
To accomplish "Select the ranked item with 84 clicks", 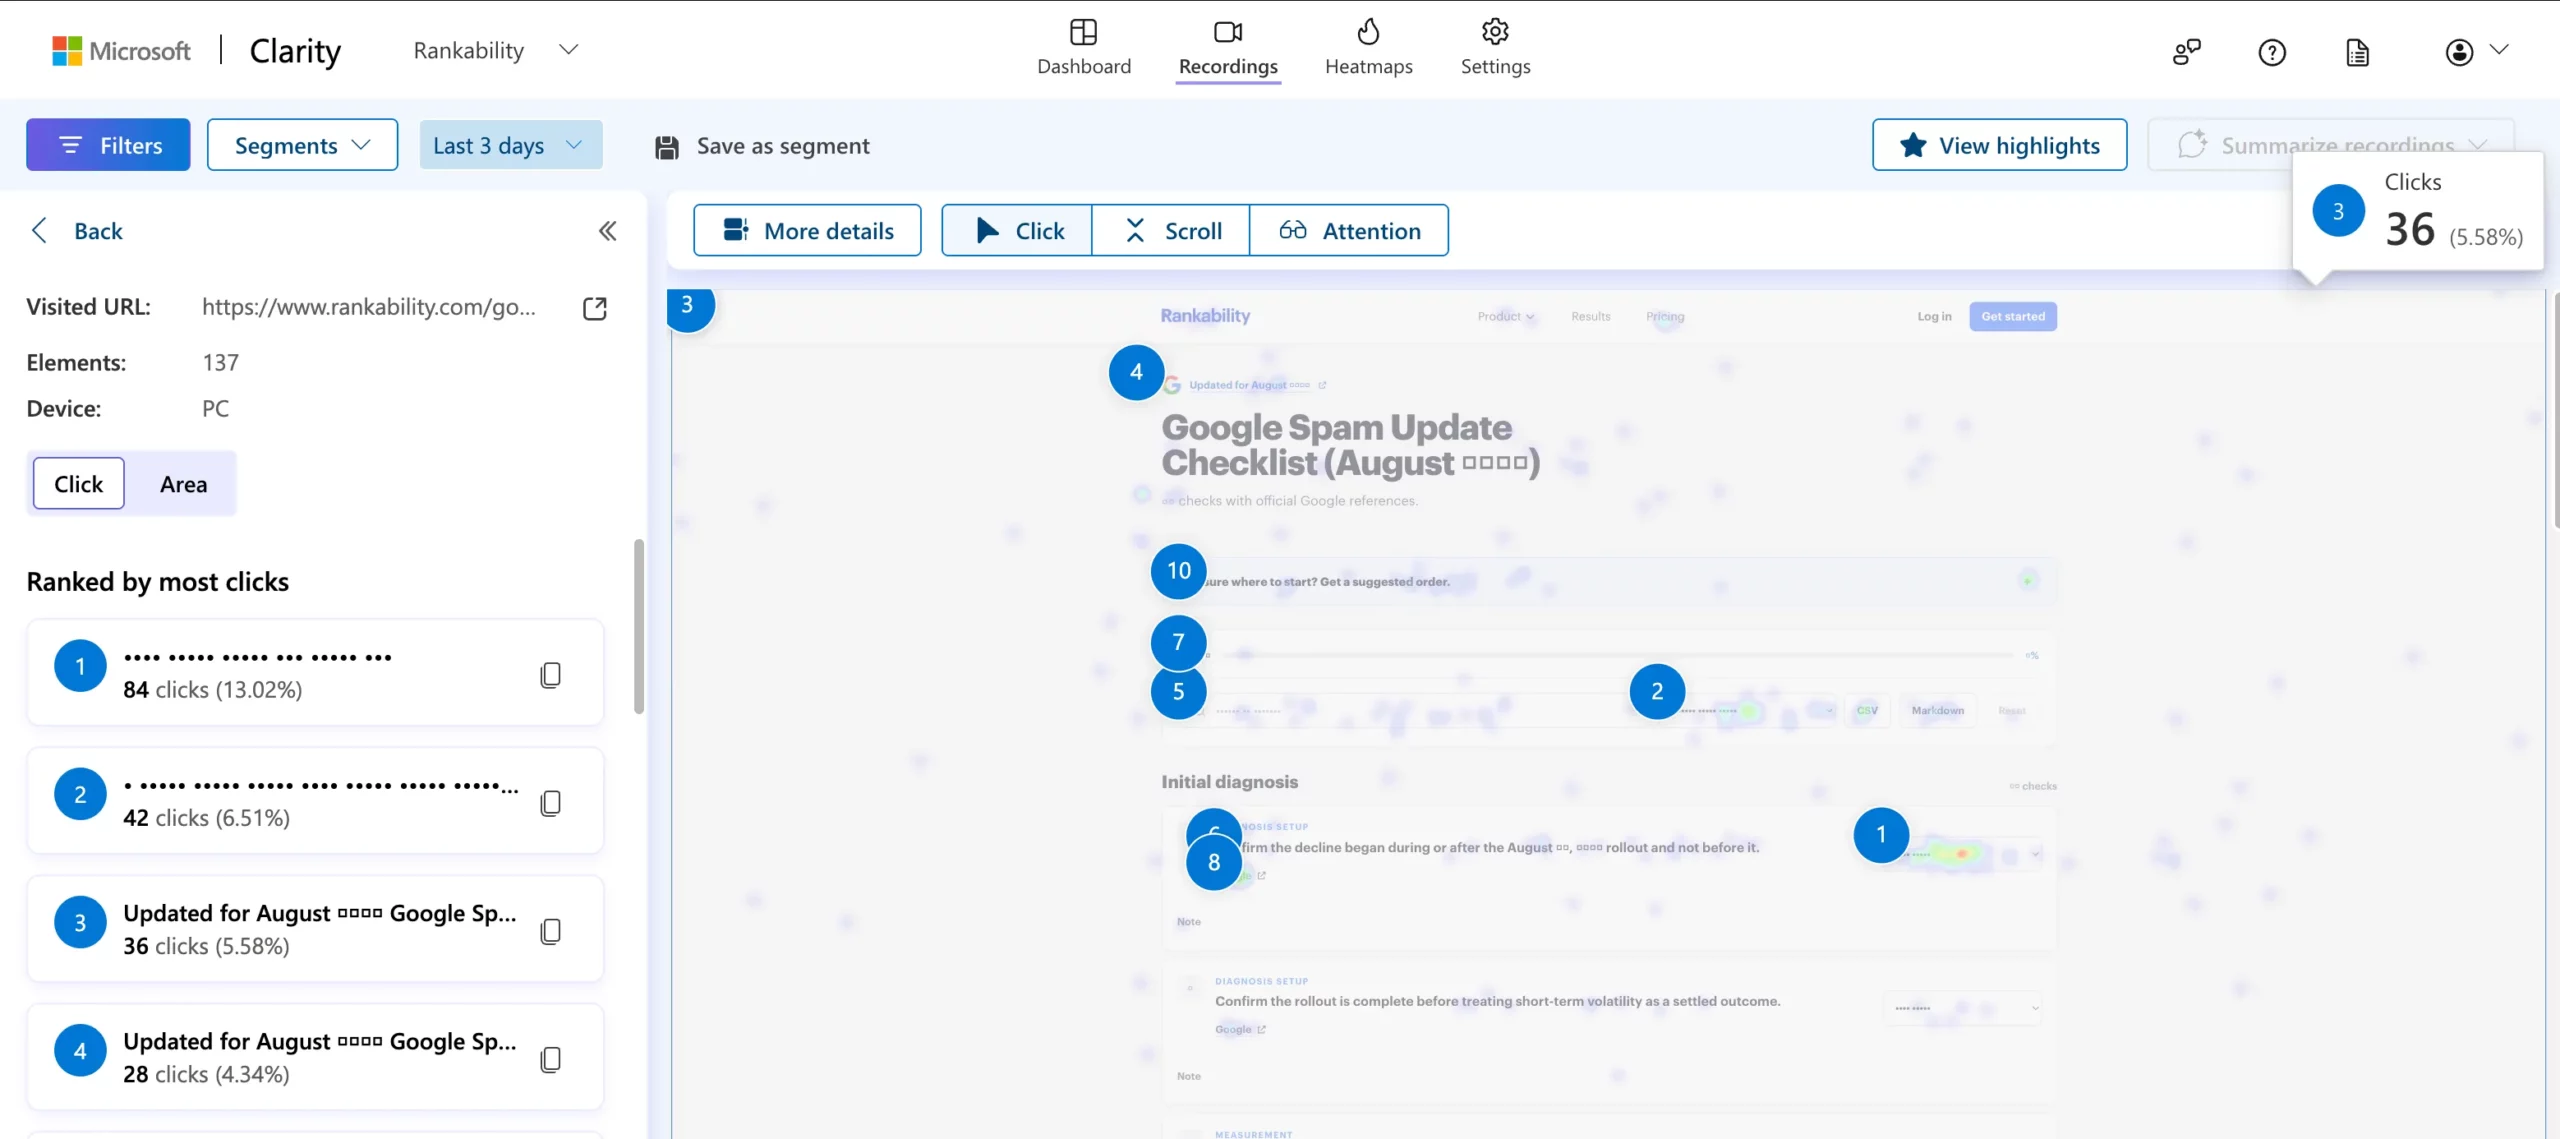I will pyautogui.click(x=315, y=673).
